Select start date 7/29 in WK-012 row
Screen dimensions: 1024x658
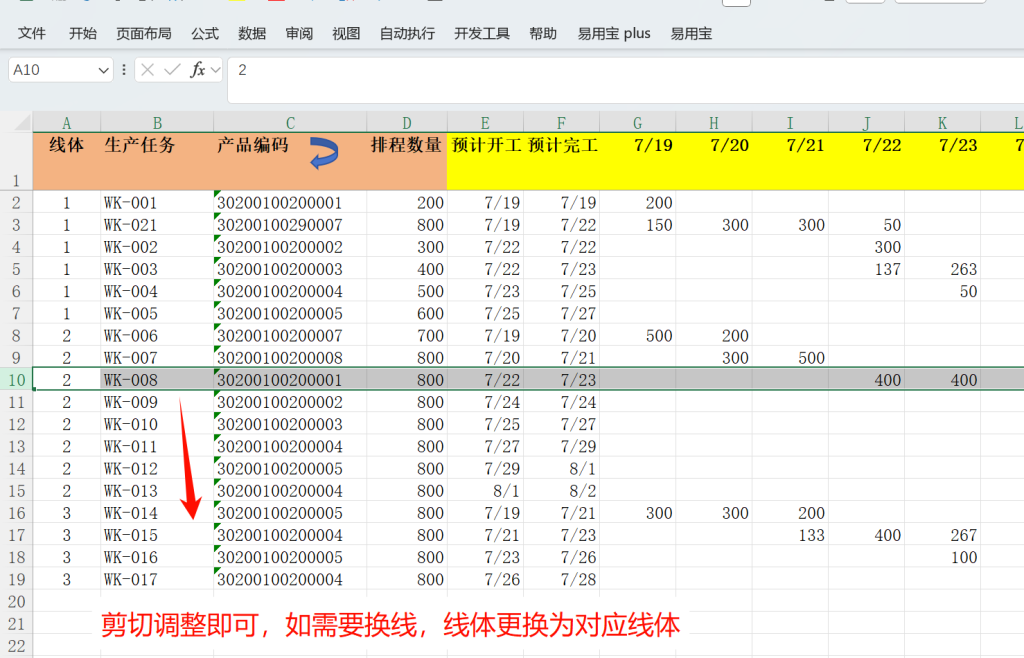[485, 469]
